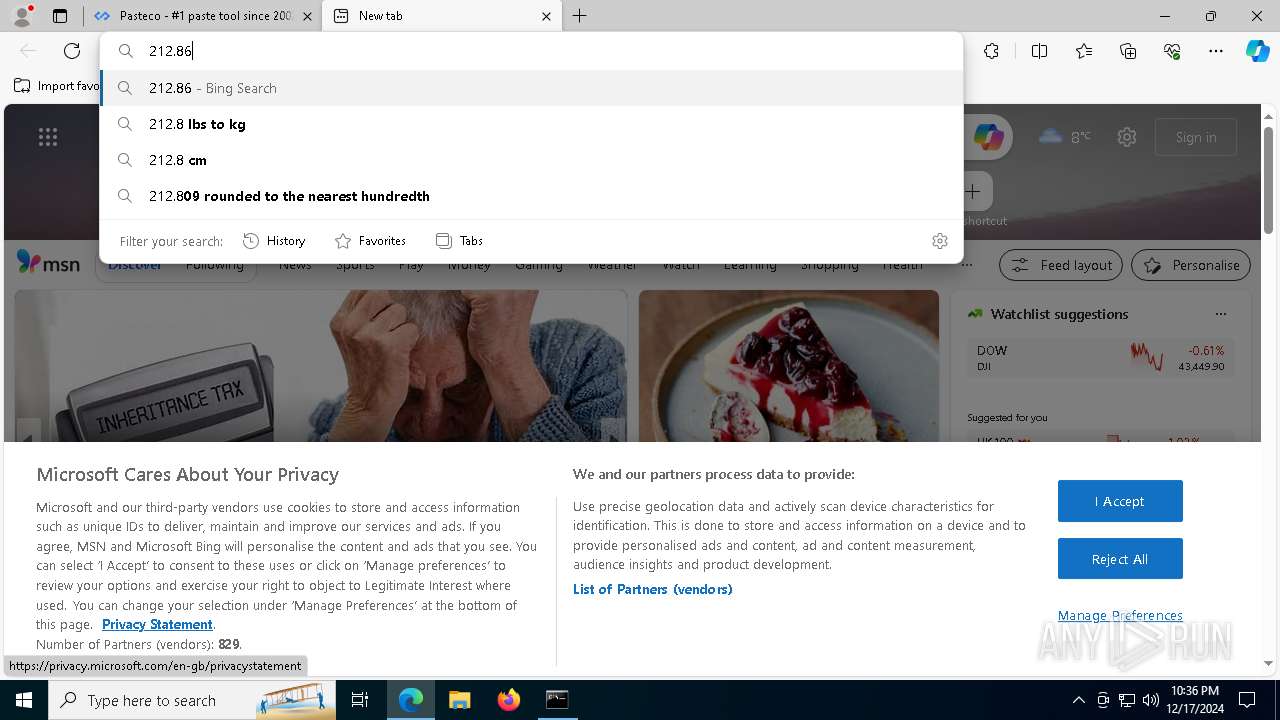Open Copilot icon on the new tab page
The width and height of the screenshot is (1280, 720).
coord(988,137)
